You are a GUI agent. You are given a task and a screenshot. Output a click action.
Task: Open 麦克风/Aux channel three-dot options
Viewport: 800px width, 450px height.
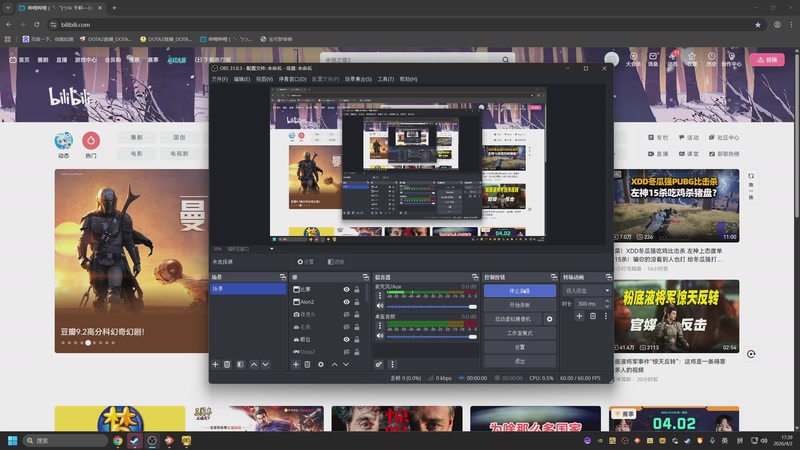pos(380,295)
